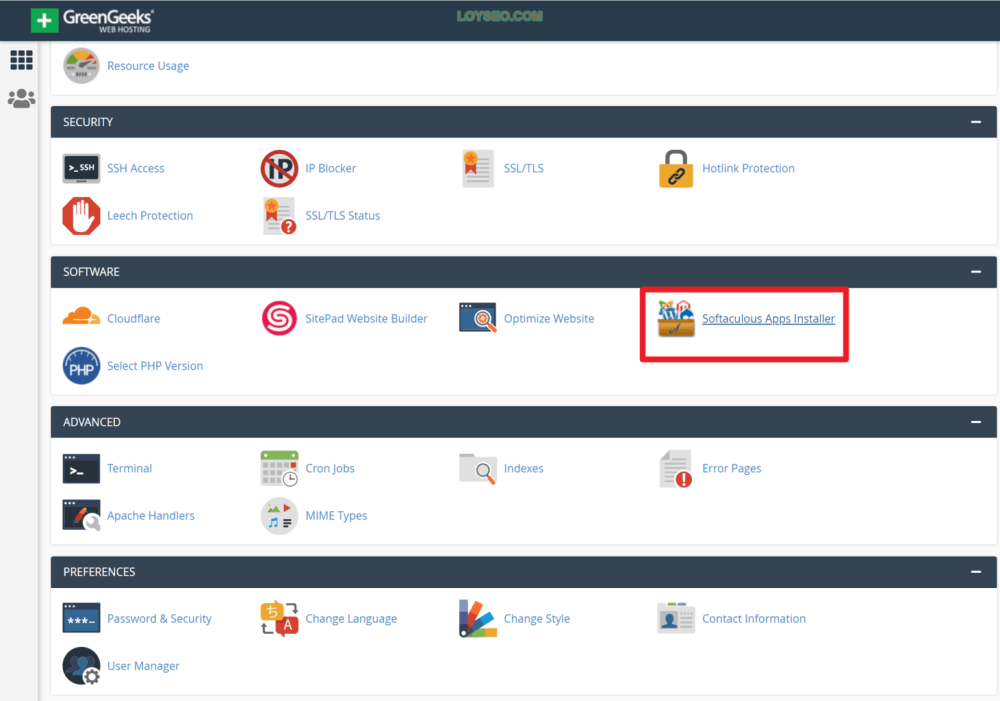Open the SSL/TLS certificate icon

point(478,168)
